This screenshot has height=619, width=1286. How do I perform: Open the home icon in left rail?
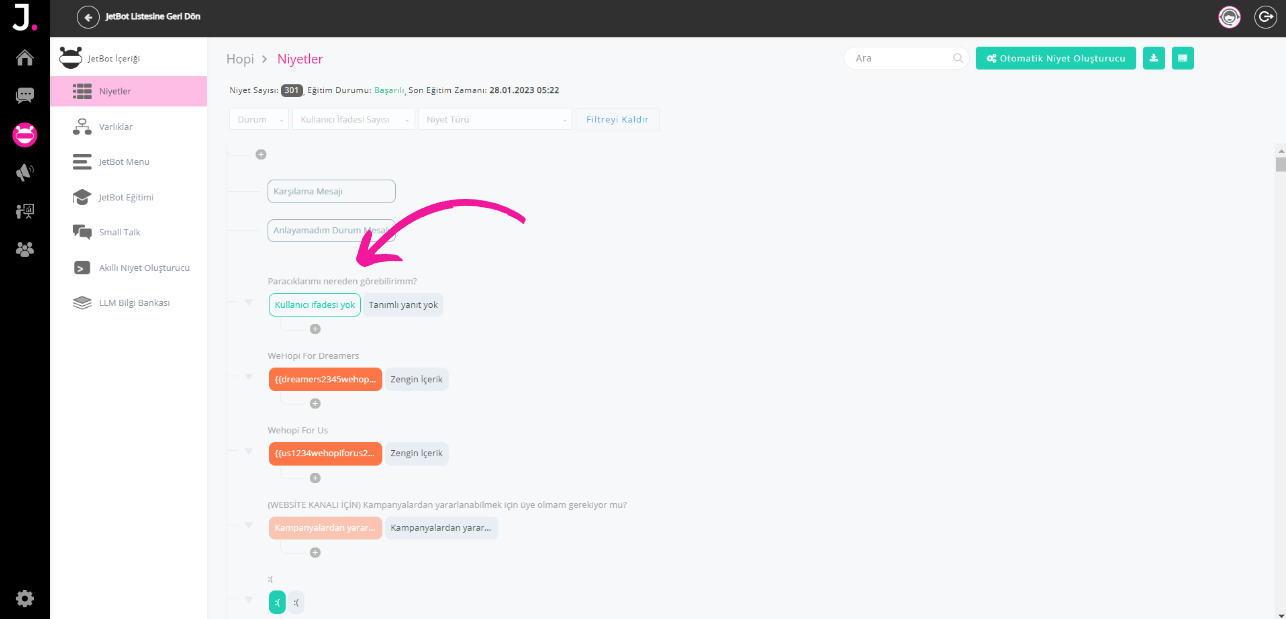[x=25, y=58]
